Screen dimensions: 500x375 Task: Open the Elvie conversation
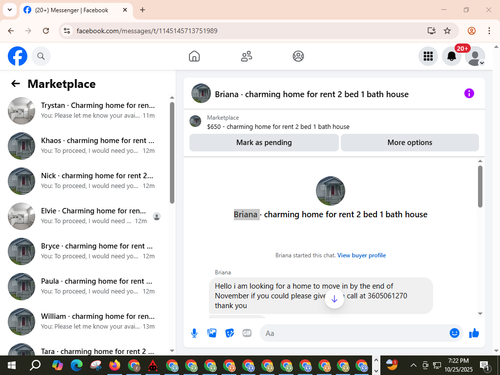86,216
